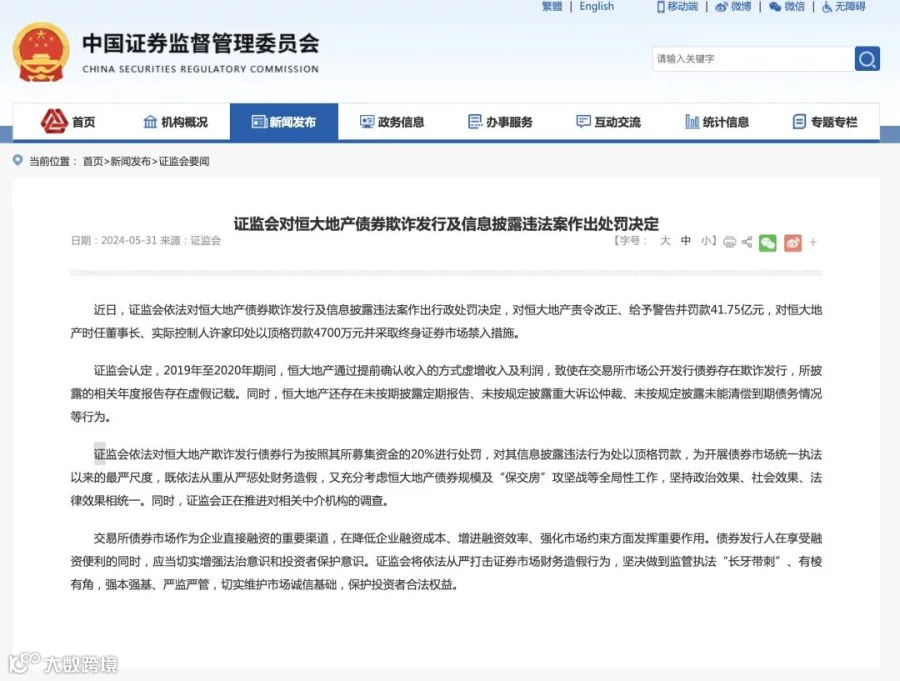Click the print article icon
Viewport: 900px width, 681px height.
point(730,242)
